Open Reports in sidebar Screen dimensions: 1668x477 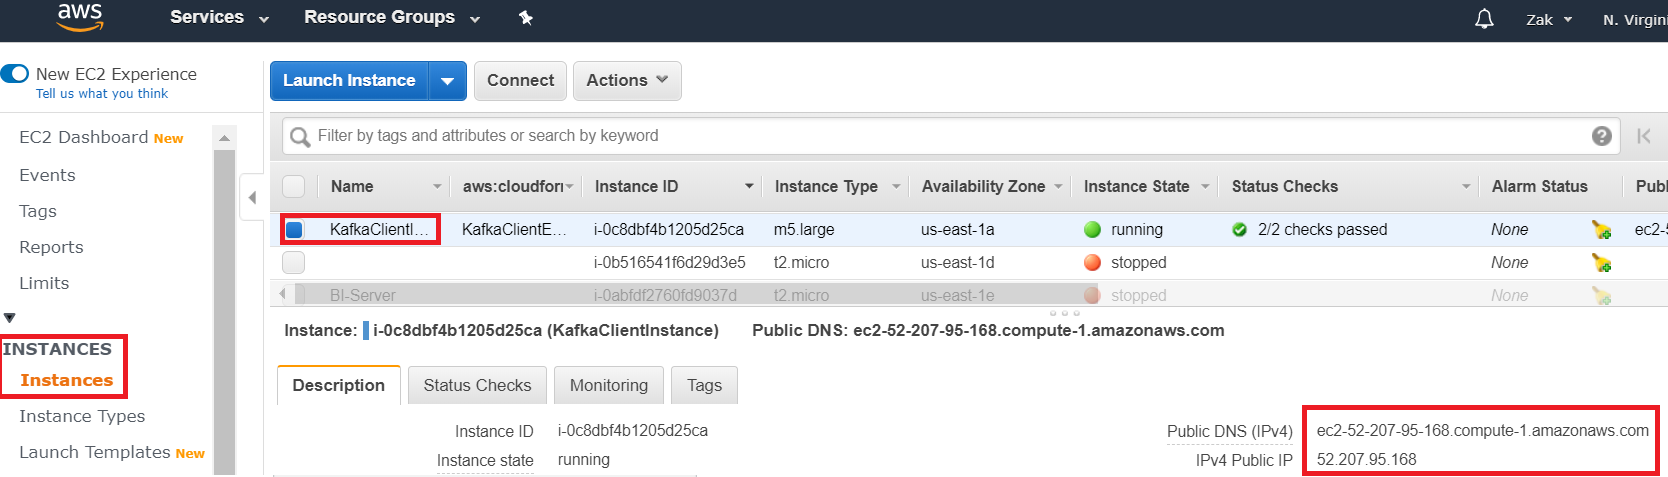click(51, 247)
